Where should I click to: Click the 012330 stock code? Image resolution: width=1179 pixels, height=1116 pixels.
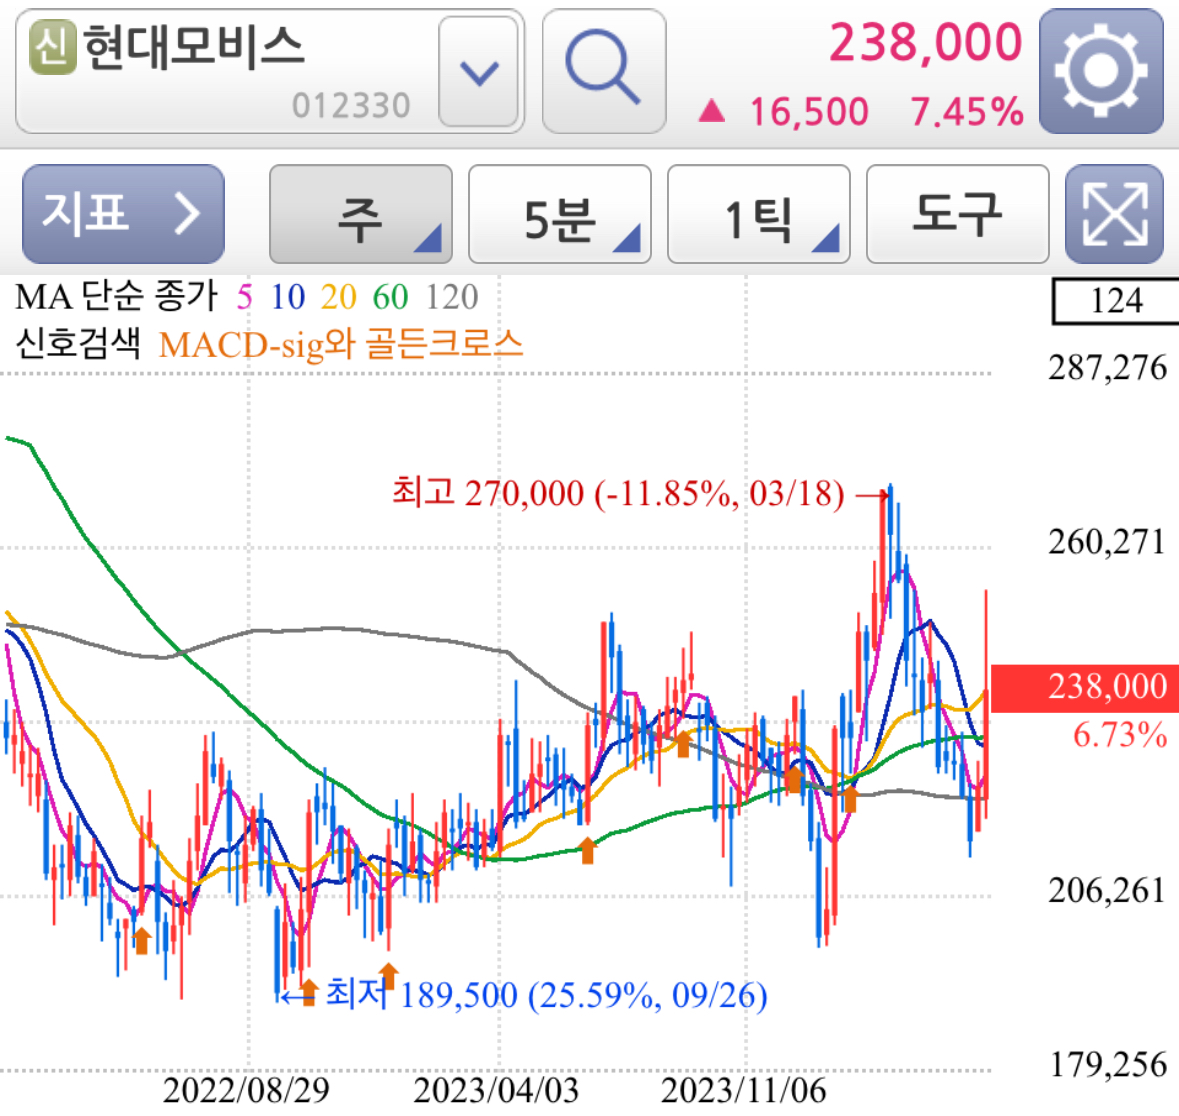point(351,106)
